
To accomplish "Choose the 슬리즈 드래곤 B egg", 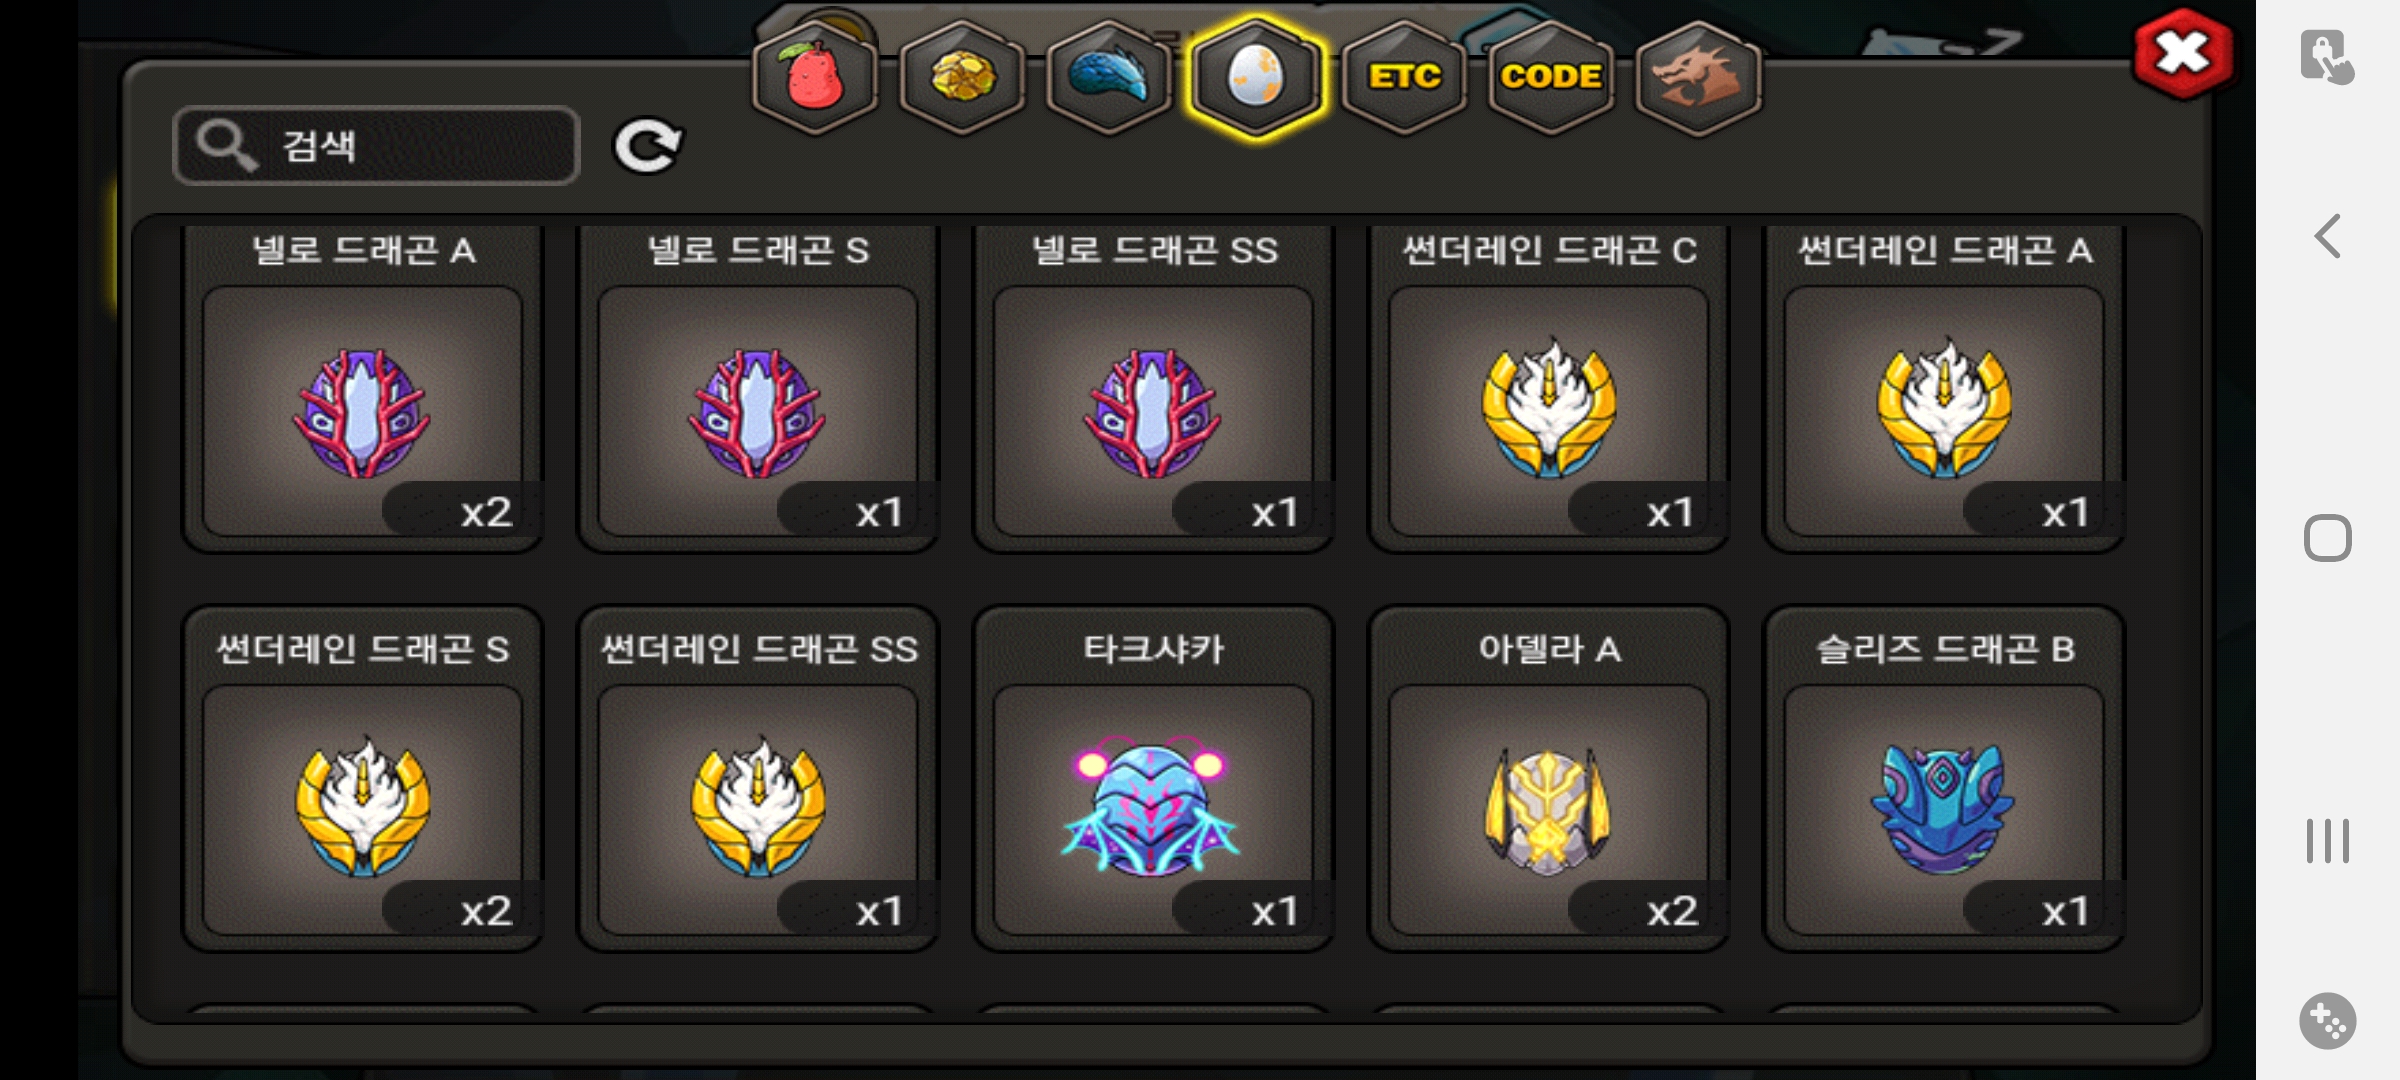I will (1944, 779).
